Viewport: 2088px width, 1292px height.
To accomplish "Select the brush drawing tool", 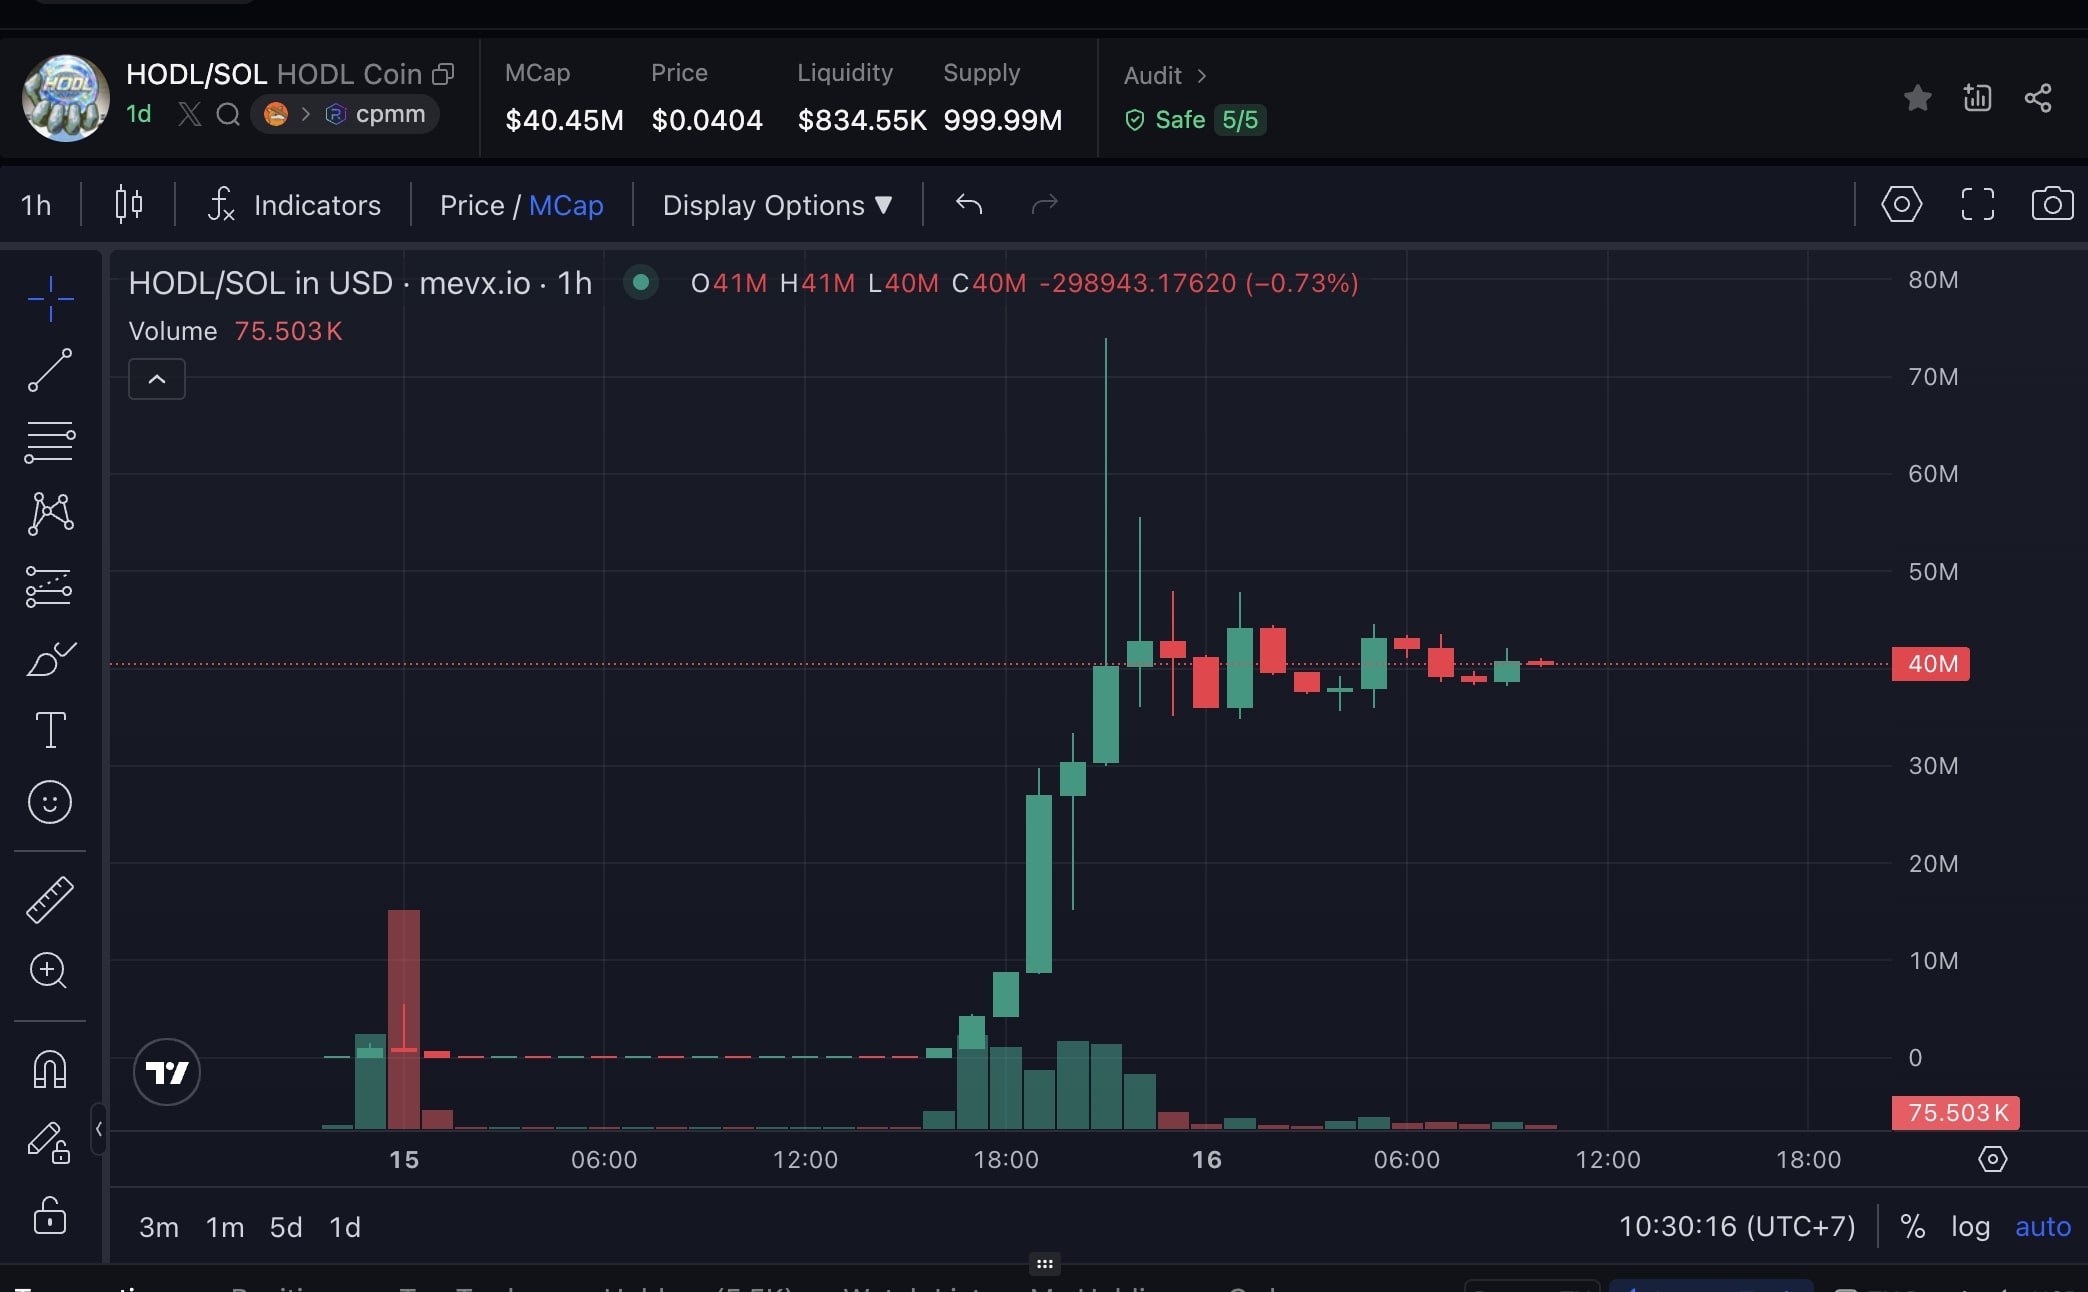I will [50, 658].
